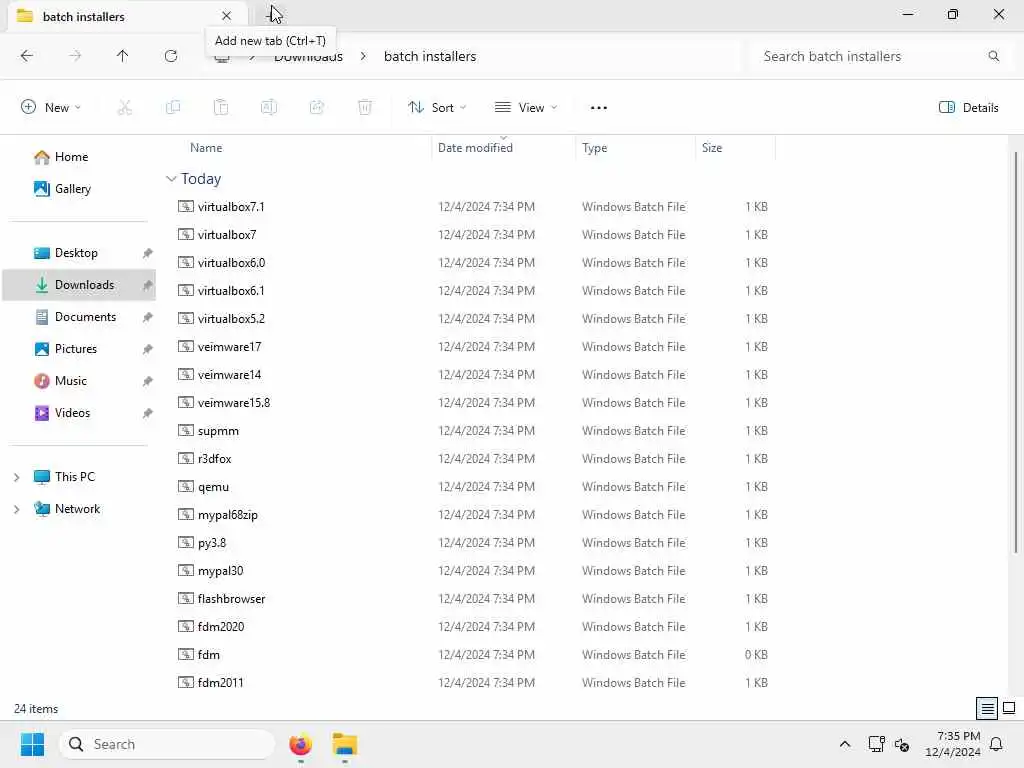Viewport: 1024px width, 768px height.
Task: Select Downloads in navigation pane
Action: tap(79, 285)
